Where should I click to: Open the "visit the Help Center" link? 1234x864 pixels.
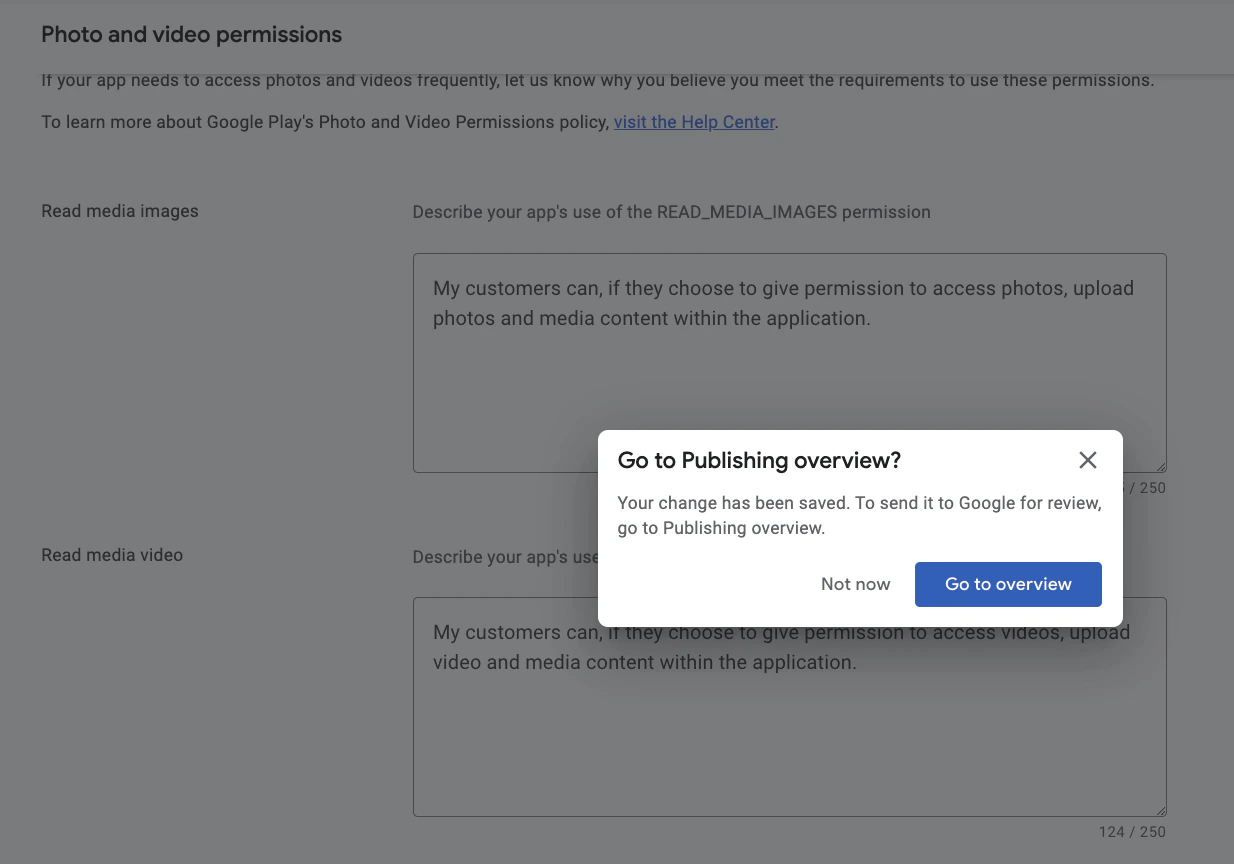click(x=694, y=121)
